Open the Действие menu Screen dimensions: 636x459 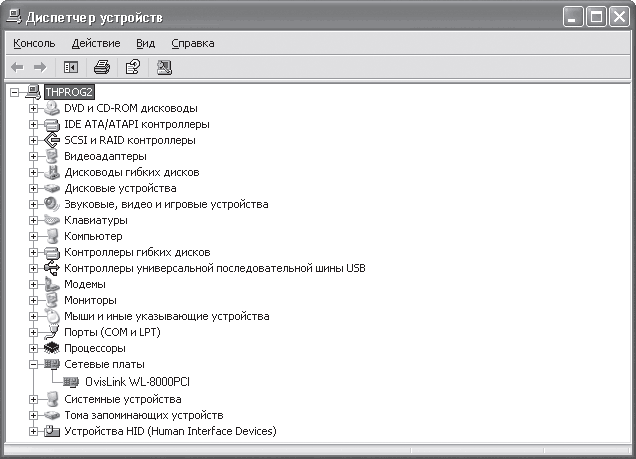pyautogui.click(x=96, y=43)
